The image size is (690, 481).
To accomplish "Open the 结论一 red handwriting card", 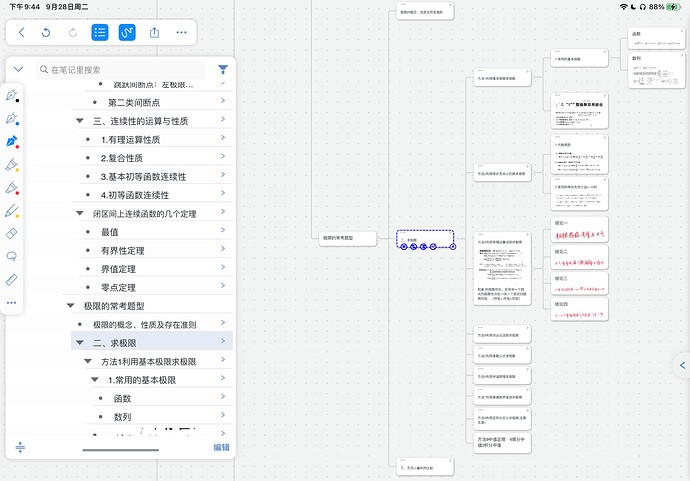I will 580,229.
